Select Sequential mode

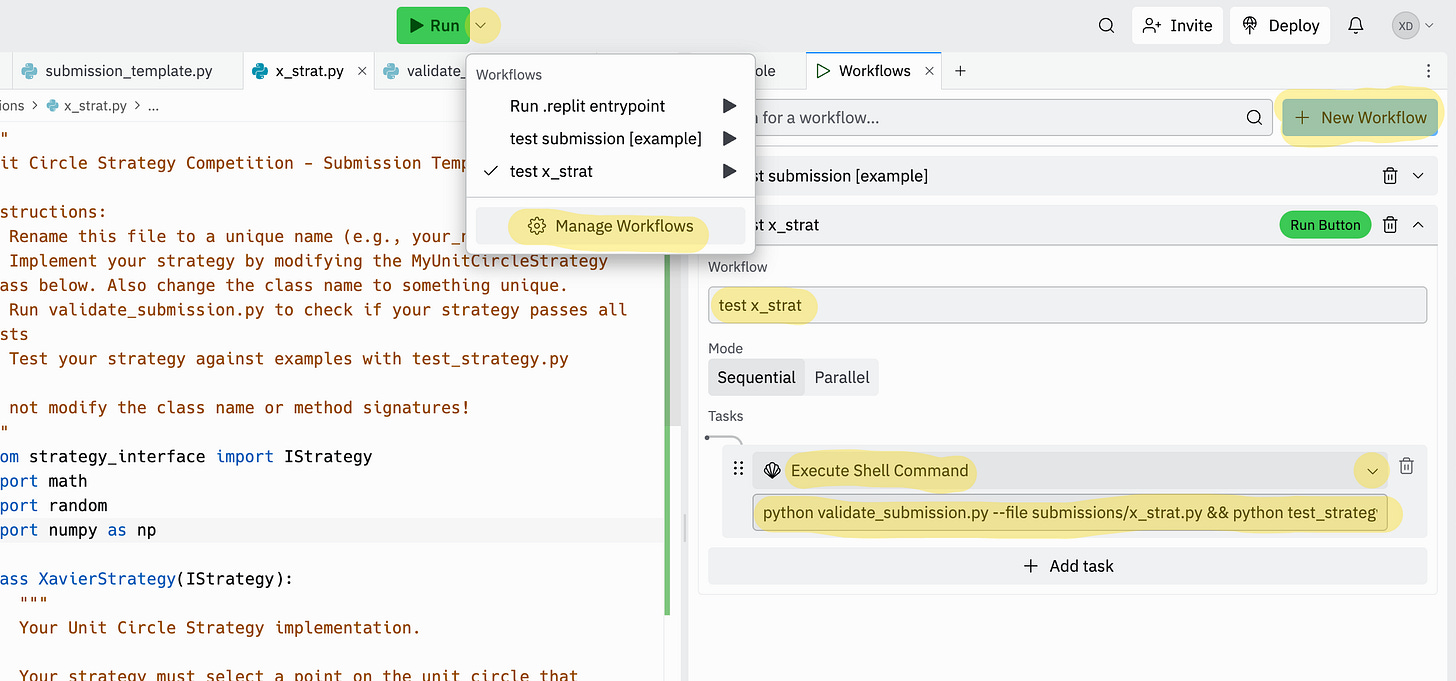756,377
